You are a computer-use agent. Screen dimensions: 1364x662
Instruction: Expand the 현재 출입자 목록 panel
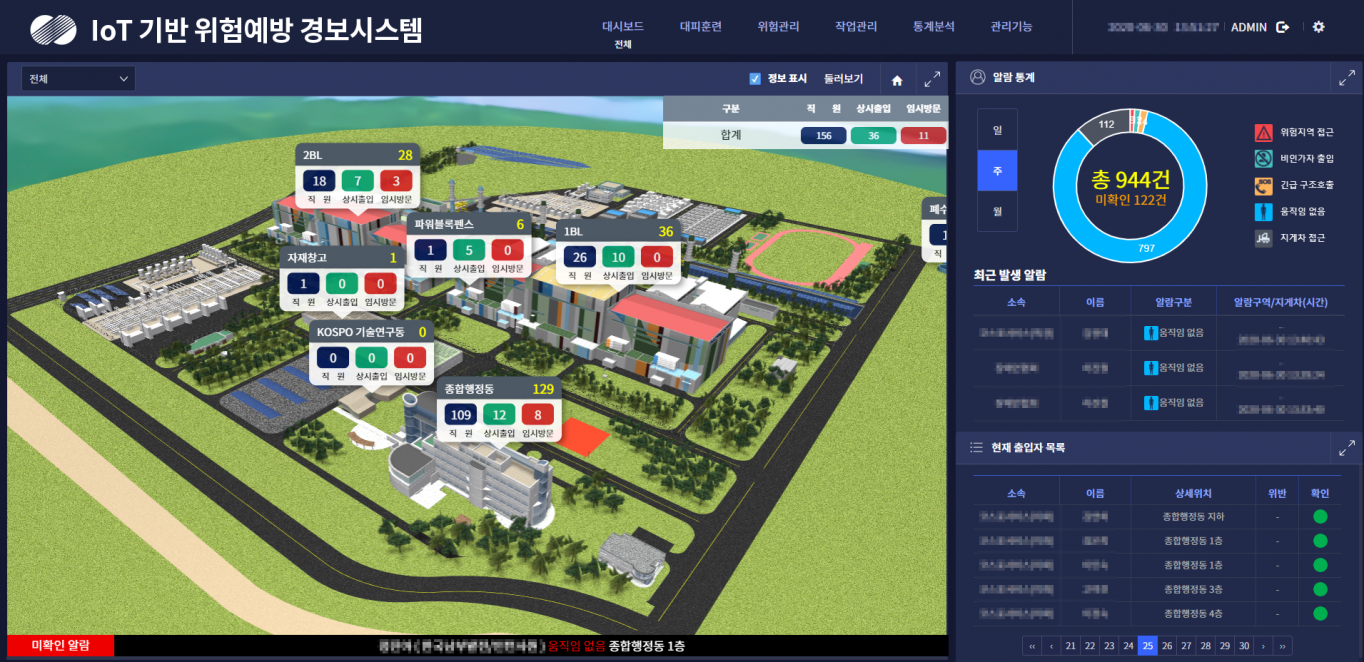pos(1347,447)
